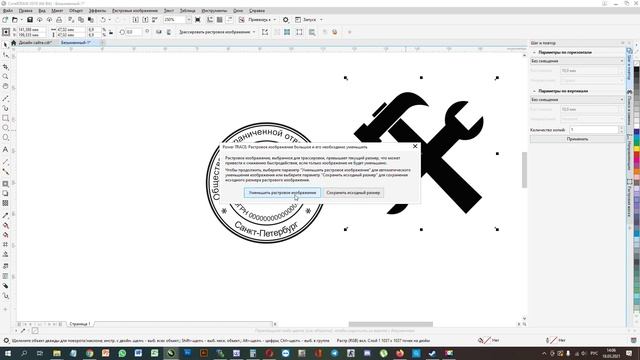Viewport: 640px width, 360px height.
Task: Select the Text tool
Action: click(5, 150)
